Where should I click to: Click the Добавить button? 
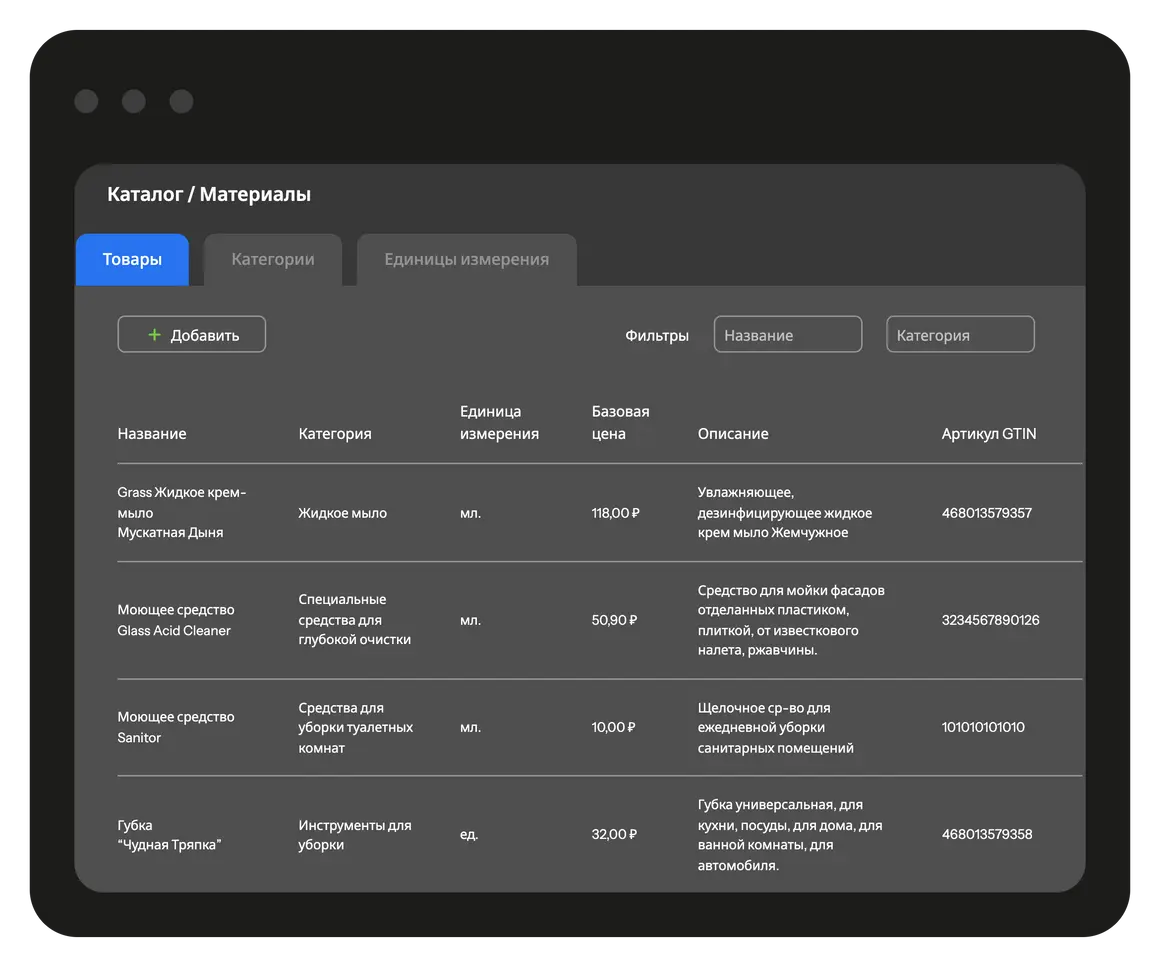click(192, 335)
